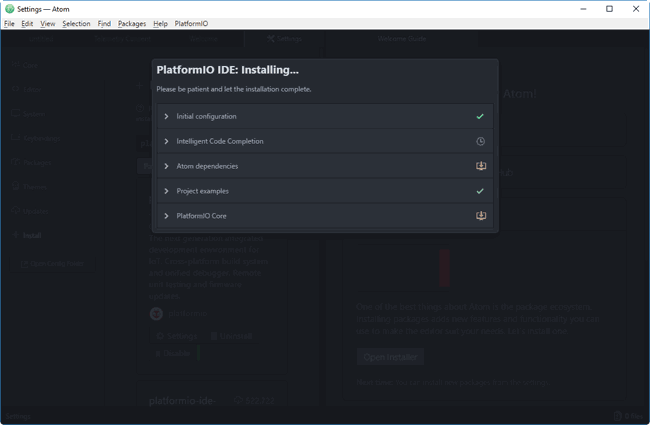Expand the Atom dependencies step
The image size is (650, 425).
[166, 166]
